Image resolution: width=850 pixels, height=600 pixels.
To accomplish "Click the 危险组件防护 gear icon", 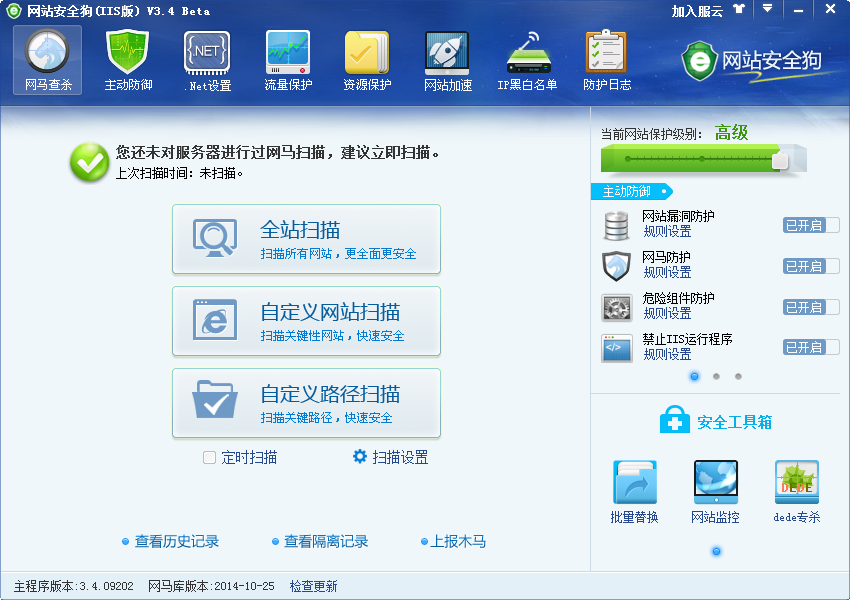I will [617, 307].
